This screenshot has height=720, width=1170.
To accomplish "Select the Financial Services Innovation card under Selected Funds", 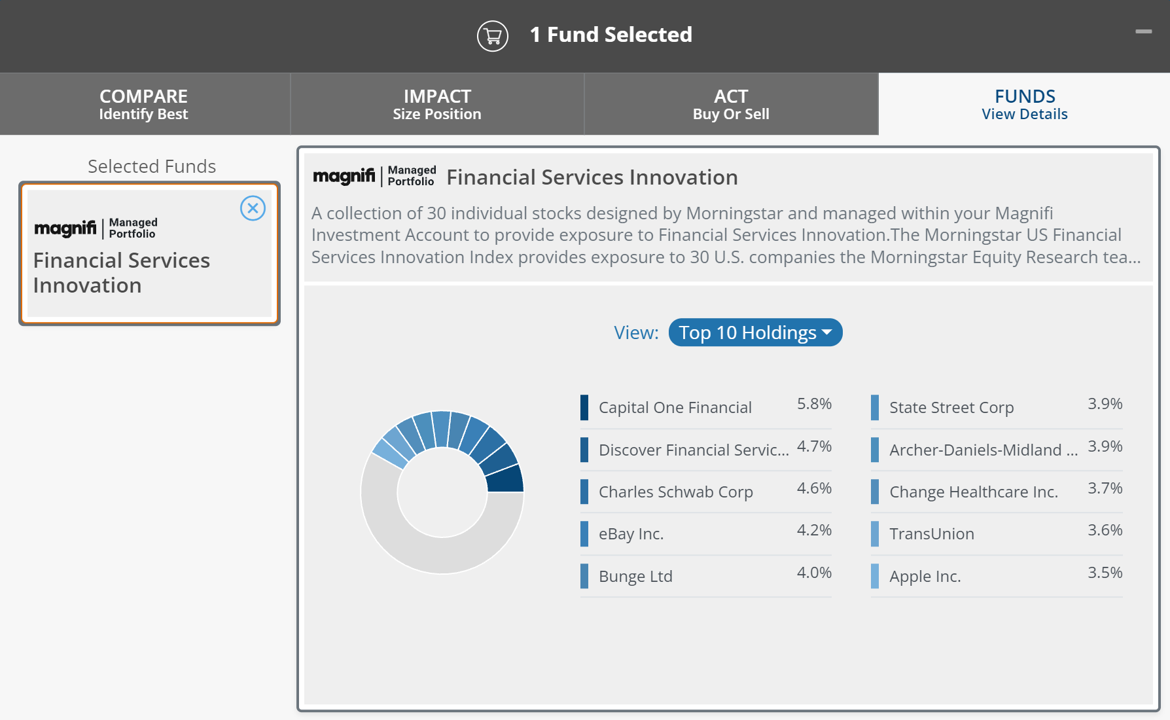I will pyautogui.click(x=149, y=253).
